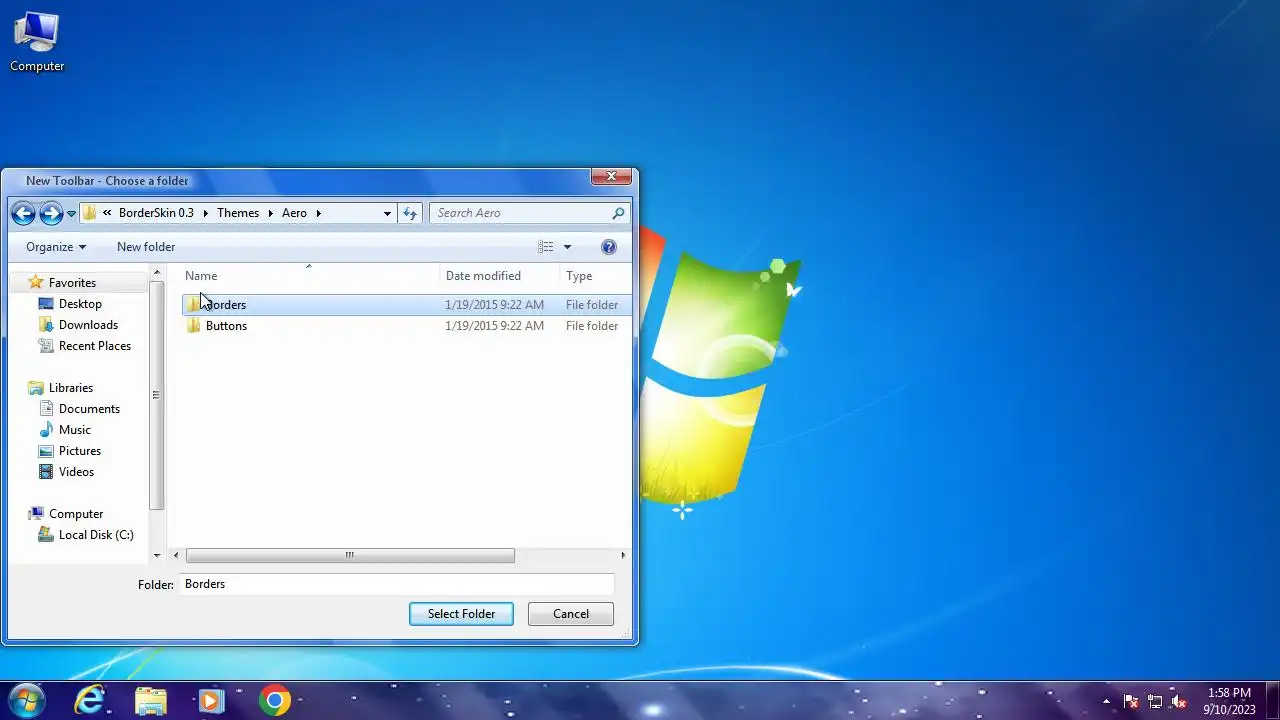Screen dimensions: 1280x720
Task: Expand the arrow after Aero in path
Action: tap(318, 213)
